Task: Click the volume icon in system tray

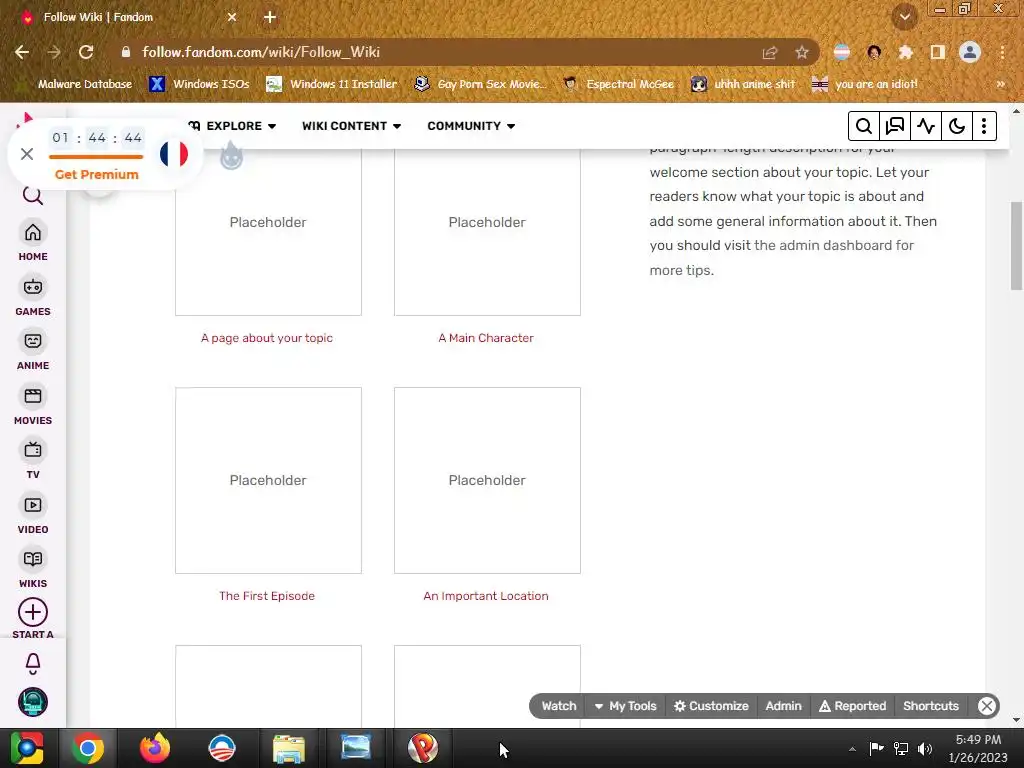Action: [925, 748]
